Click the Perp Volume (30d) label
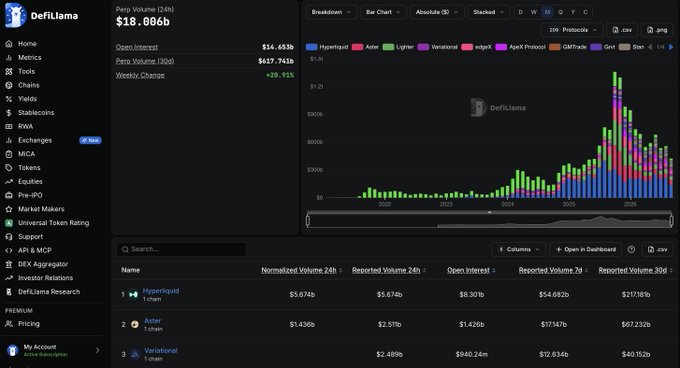The width and height of the screenshot is (680, 368). coord(145,61)
